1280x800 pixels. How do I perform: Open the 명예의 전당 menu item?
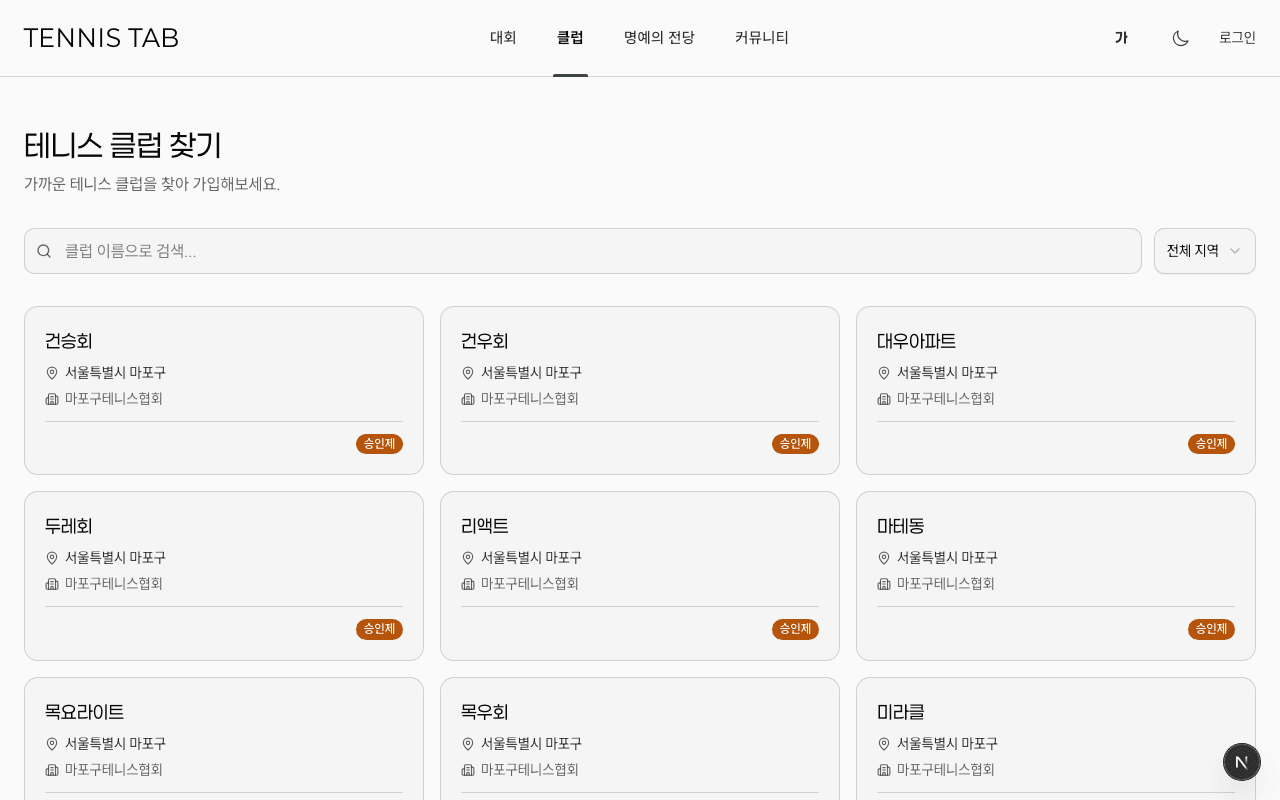[x=659, y=37]
